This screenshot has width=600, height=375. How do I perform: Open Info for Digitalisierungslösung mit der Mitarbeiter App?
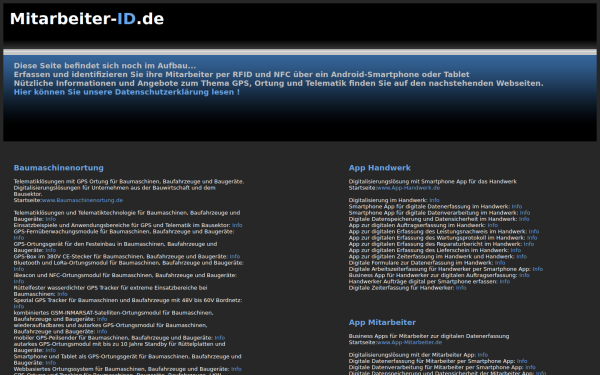[x=483, y=355]
